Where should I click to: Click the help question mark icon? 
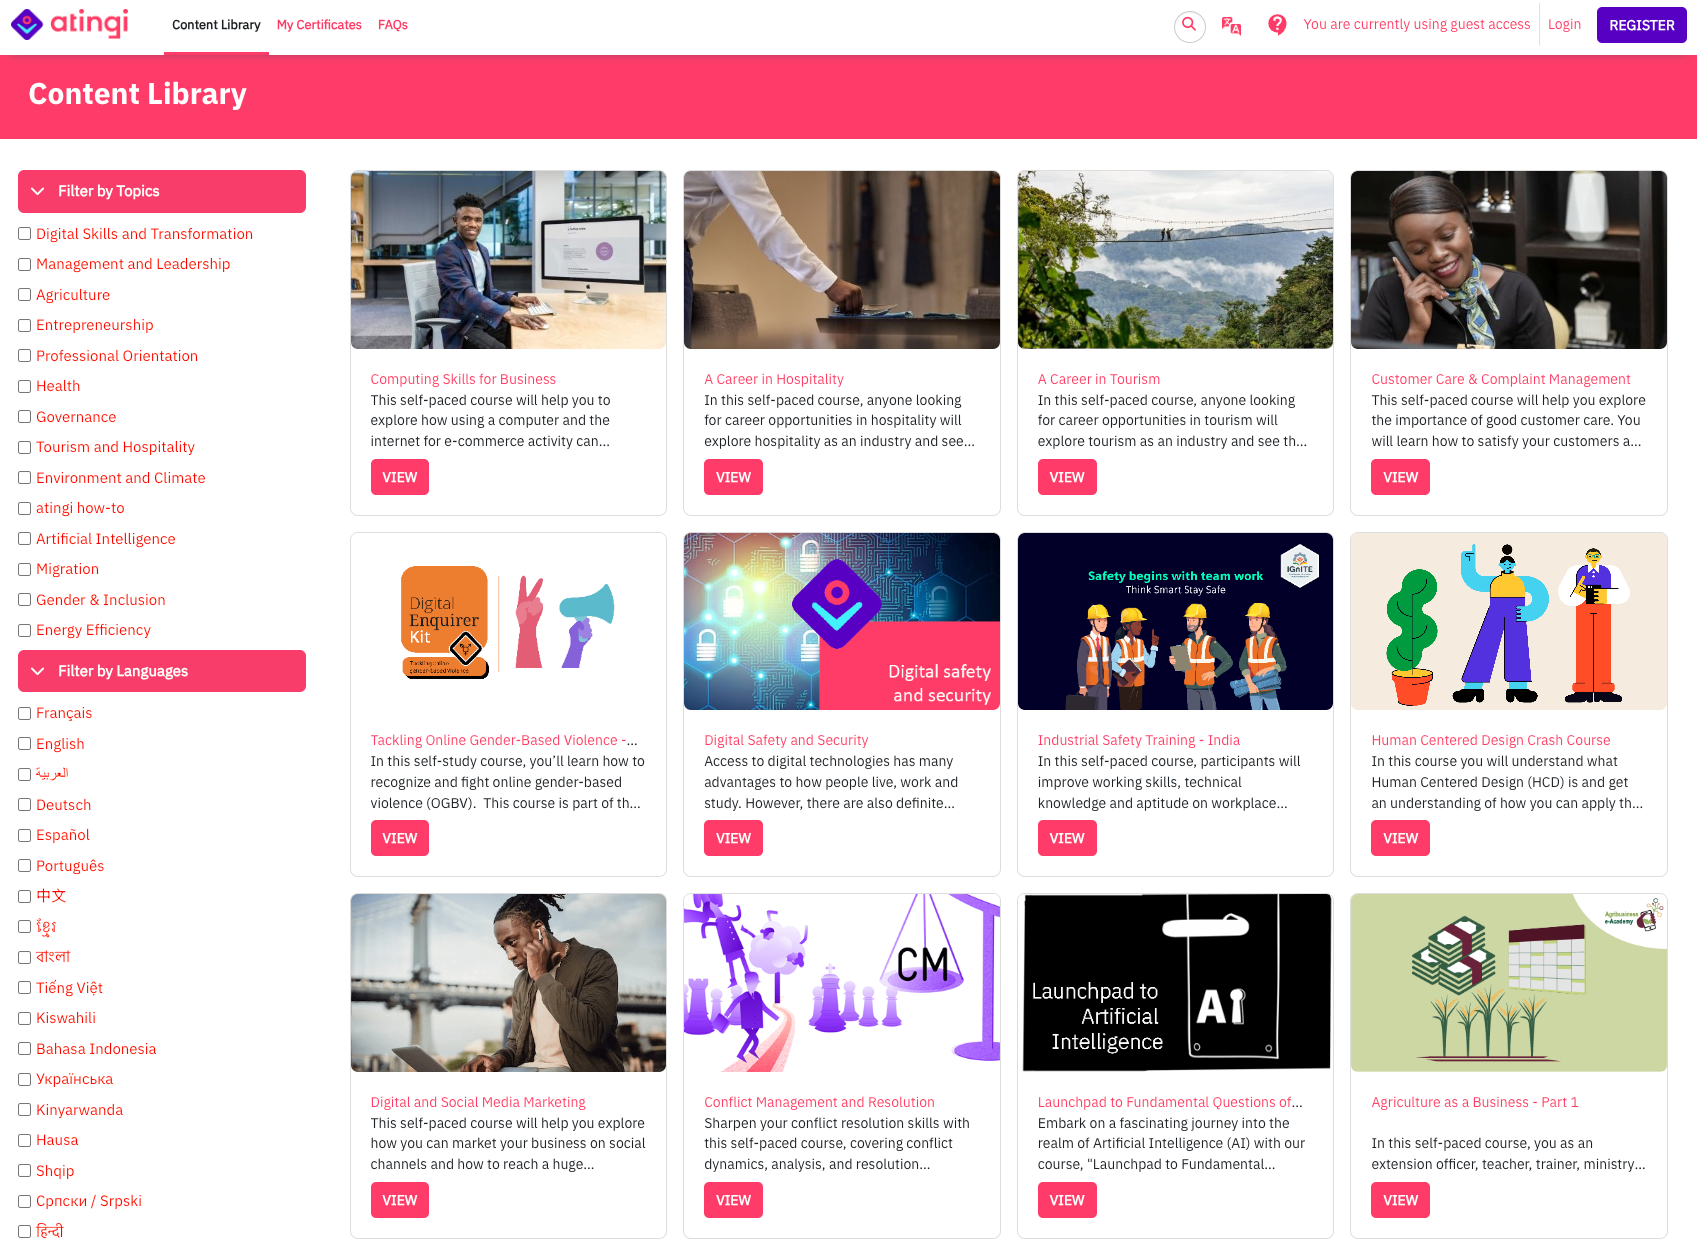point(1277,25)
